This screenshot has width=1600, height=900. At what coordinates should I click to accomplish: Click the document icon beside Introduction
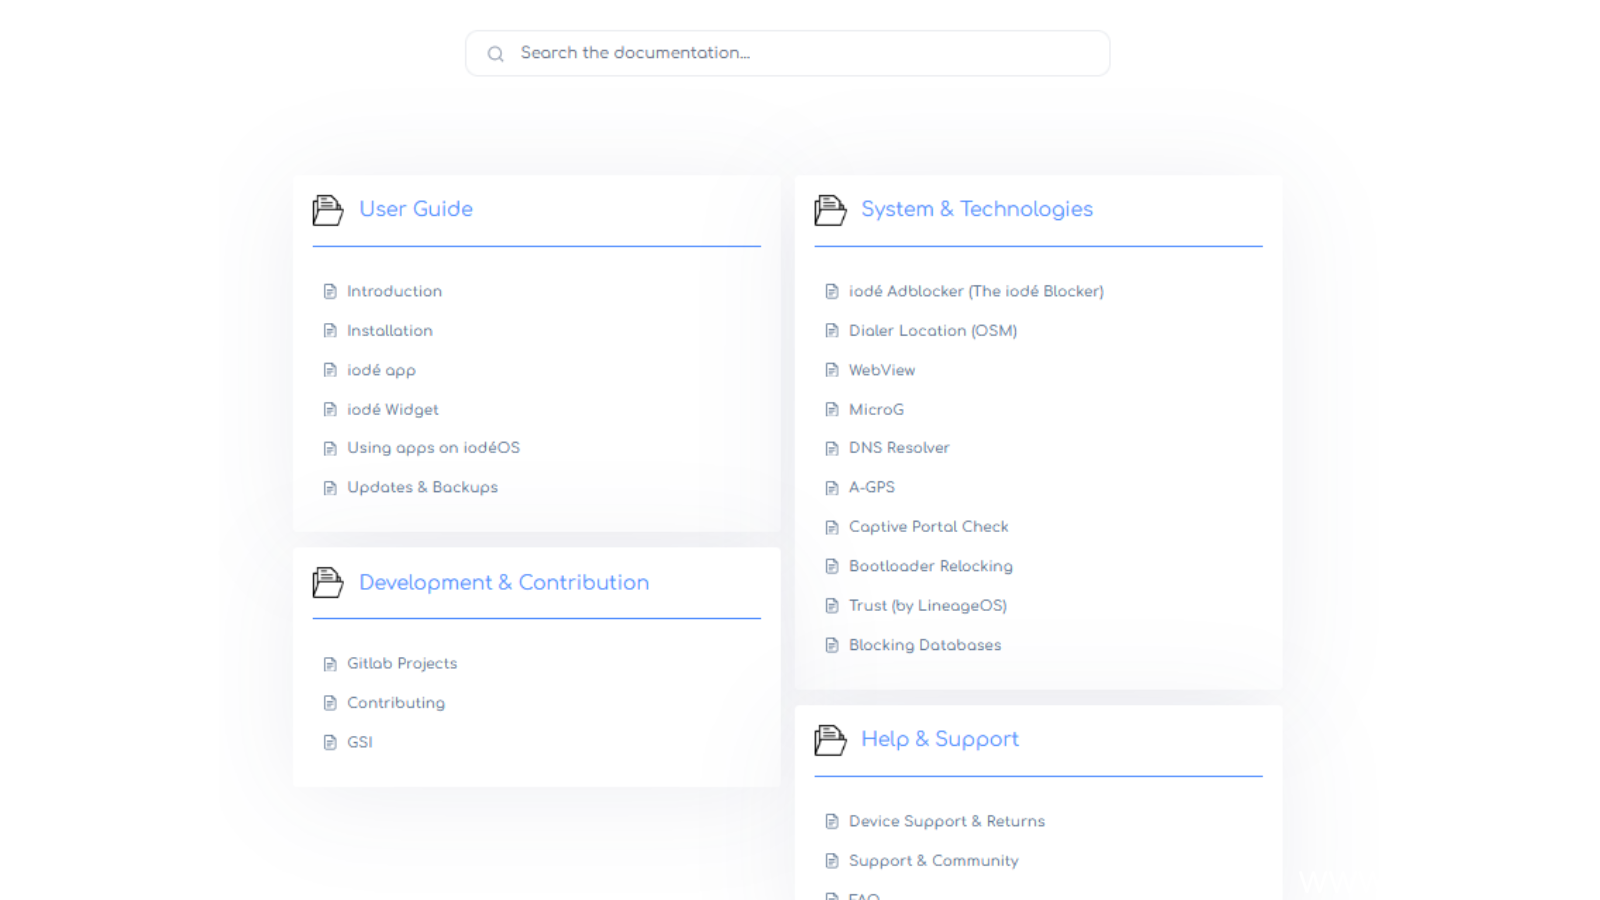point(330,292)
